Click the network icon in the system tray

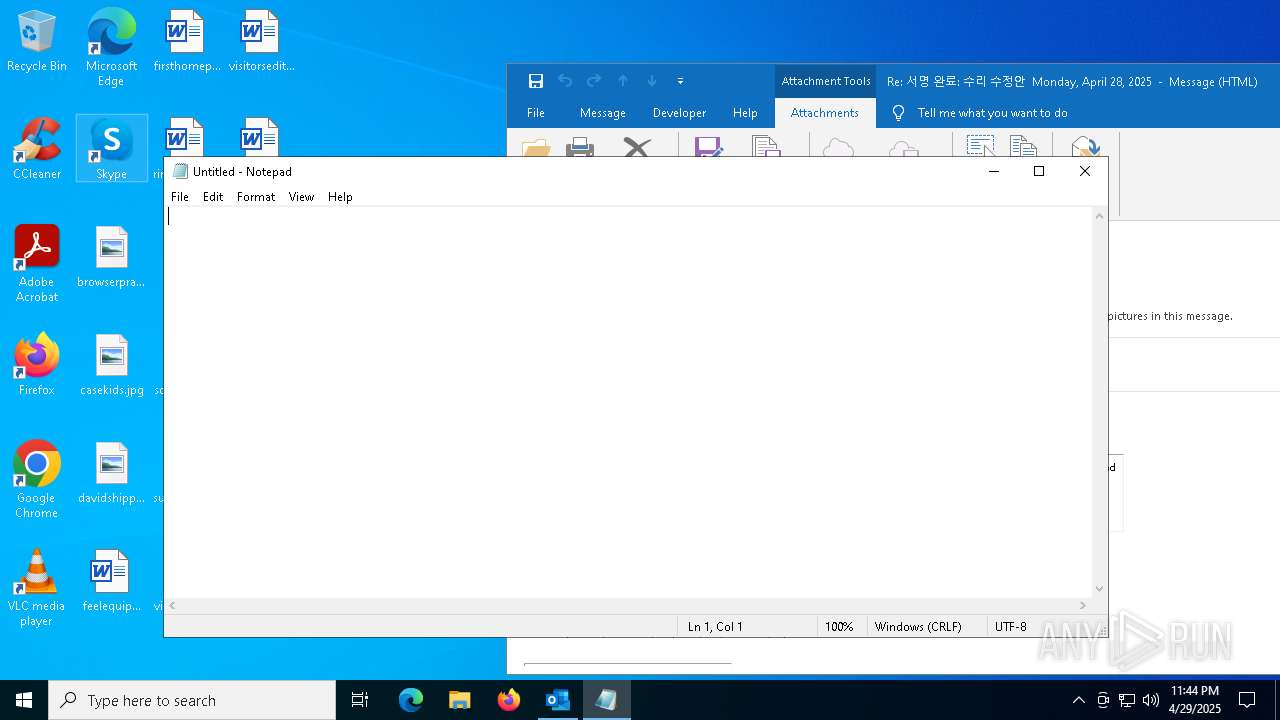click(1127, 700)
